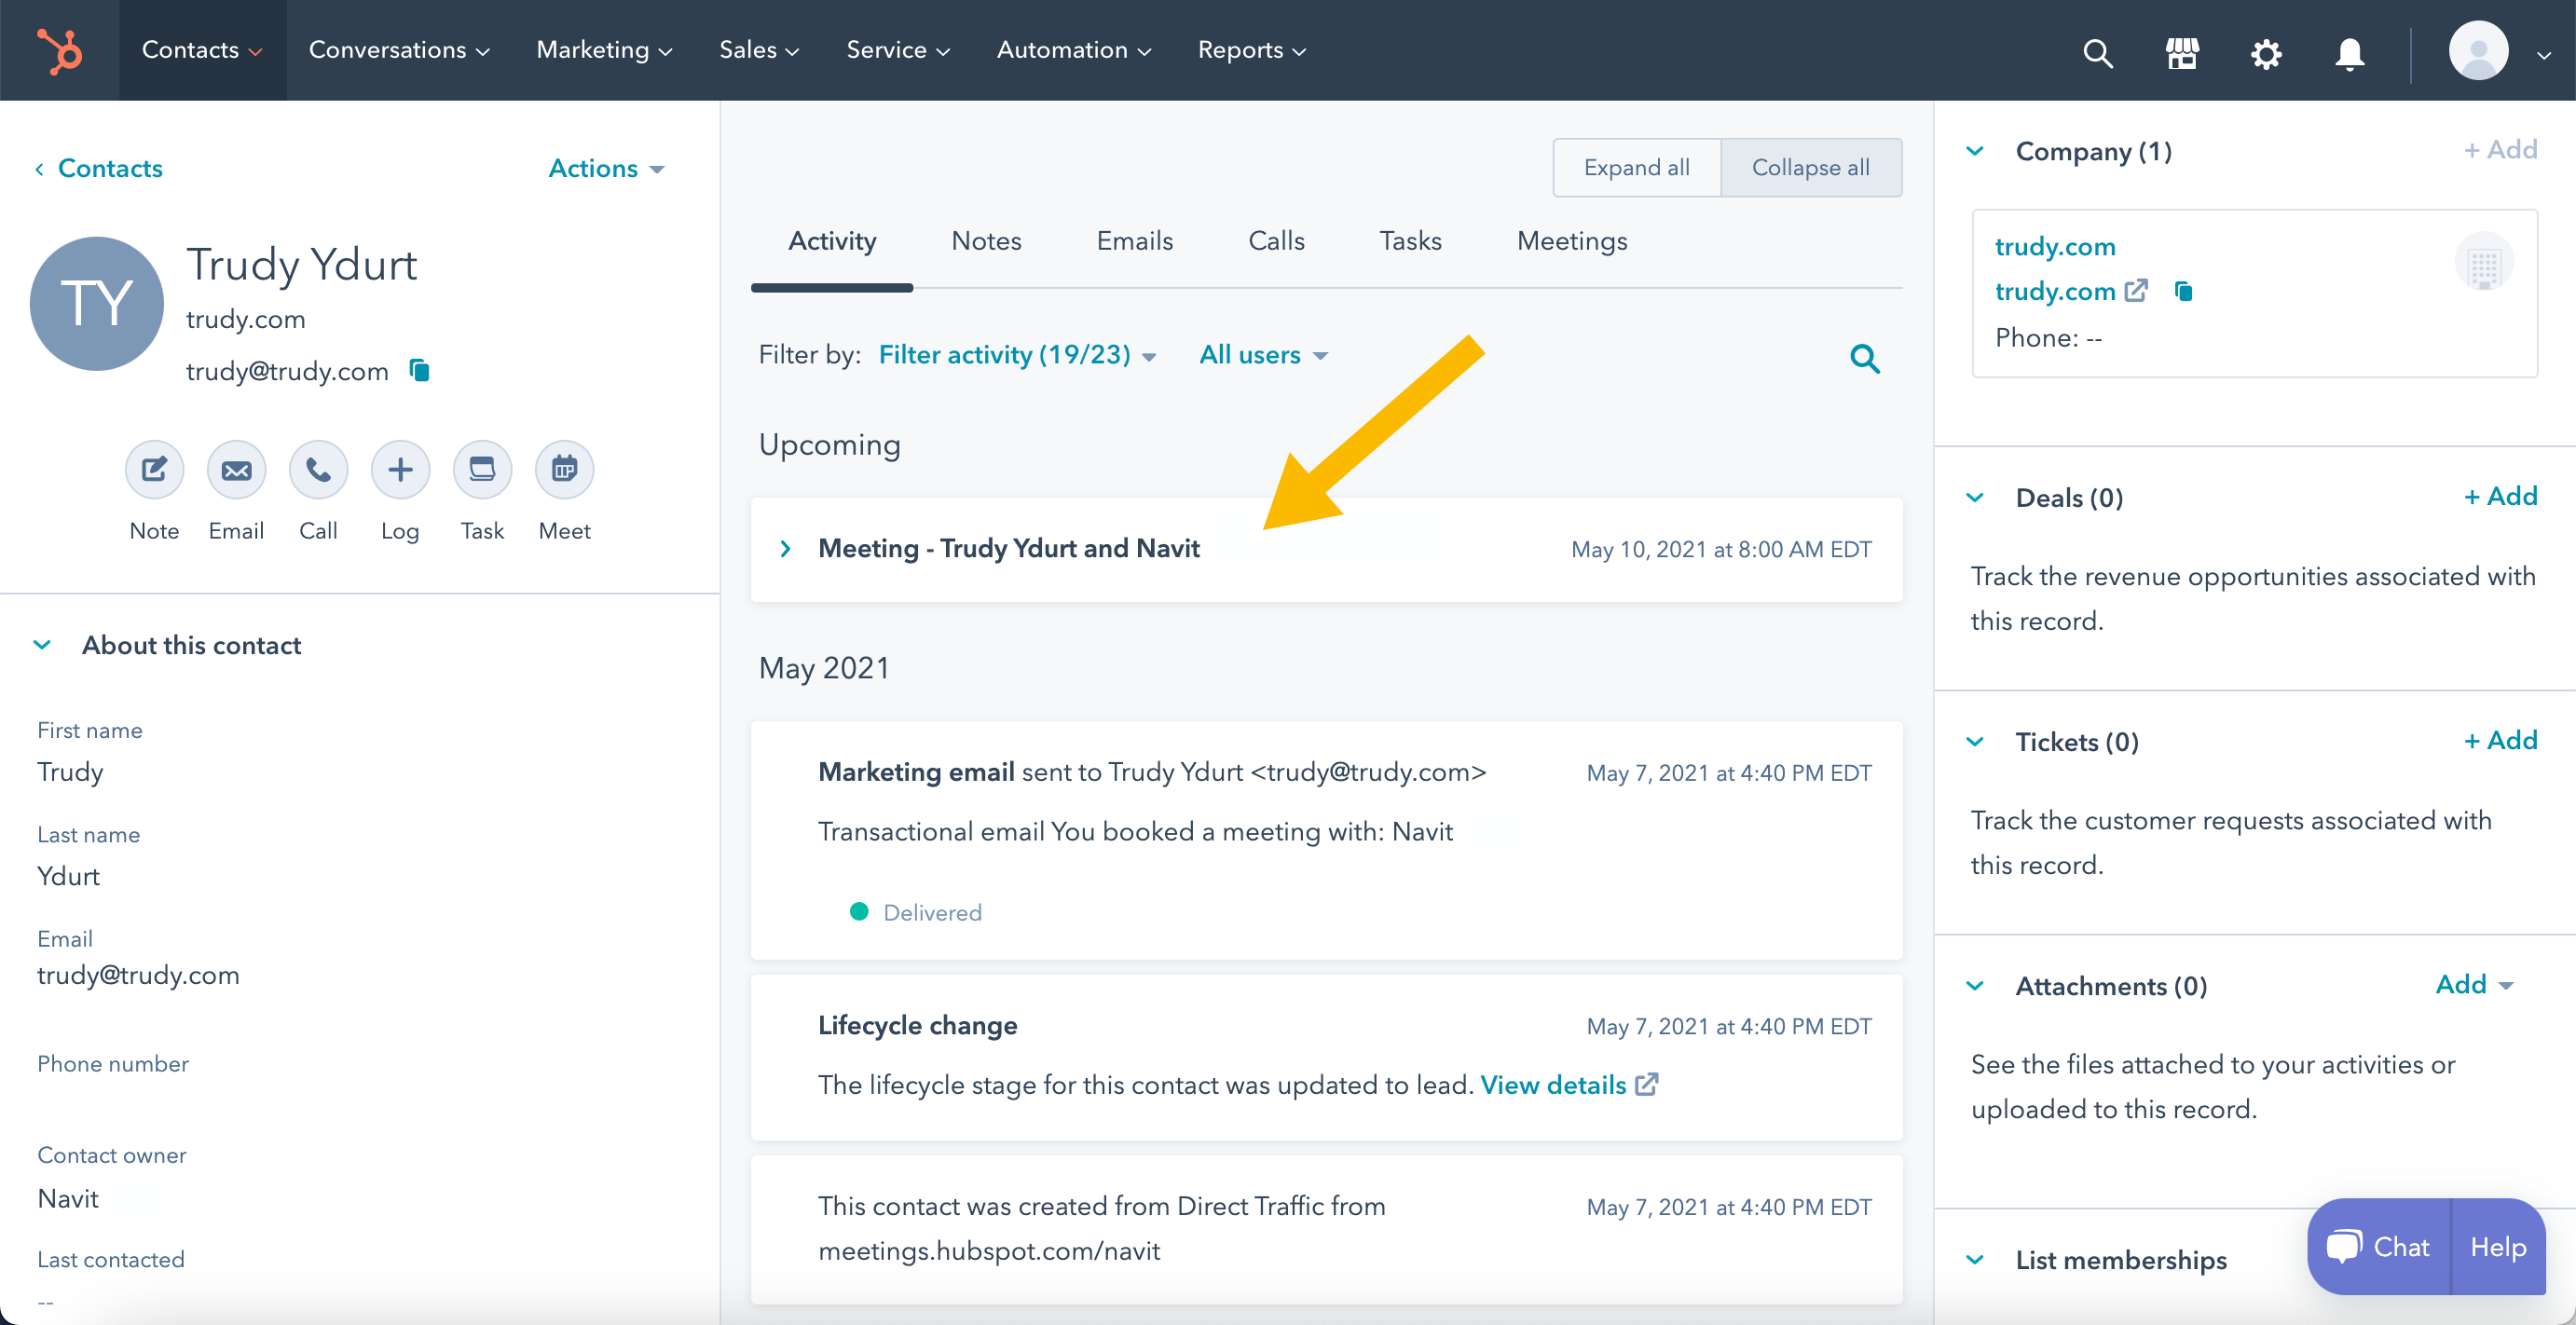Viewport: 2576px width, 1325px height.
Task: Click the Collapse all button
Action: pos(1810,167)
